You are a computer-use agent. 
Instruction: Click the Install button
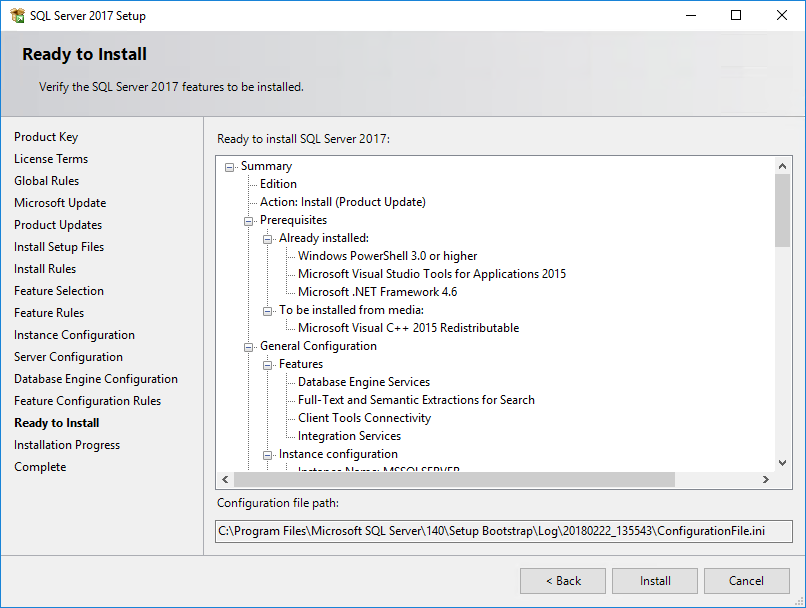coord(655,581)
